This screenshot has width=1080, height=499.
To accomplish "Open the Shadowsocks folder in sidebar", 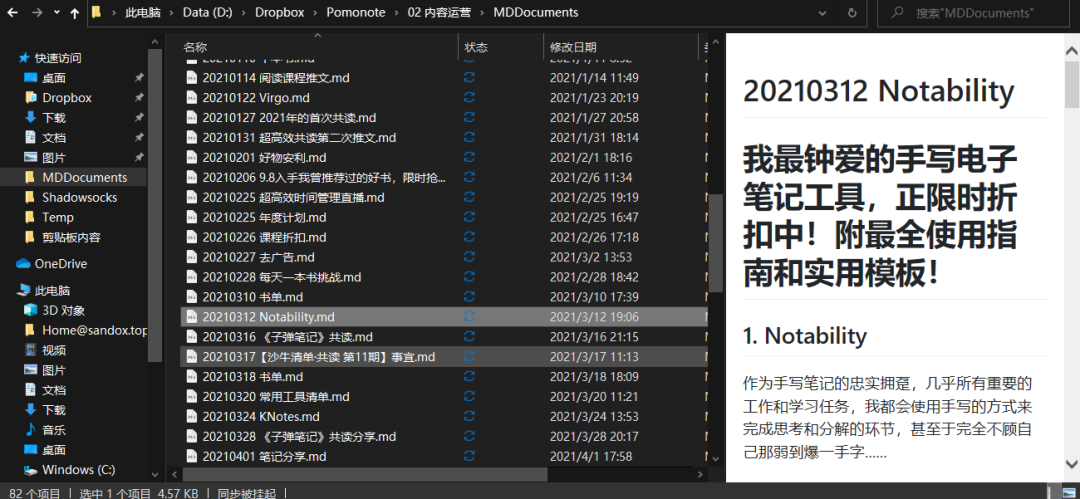I will tap(79, 198).
